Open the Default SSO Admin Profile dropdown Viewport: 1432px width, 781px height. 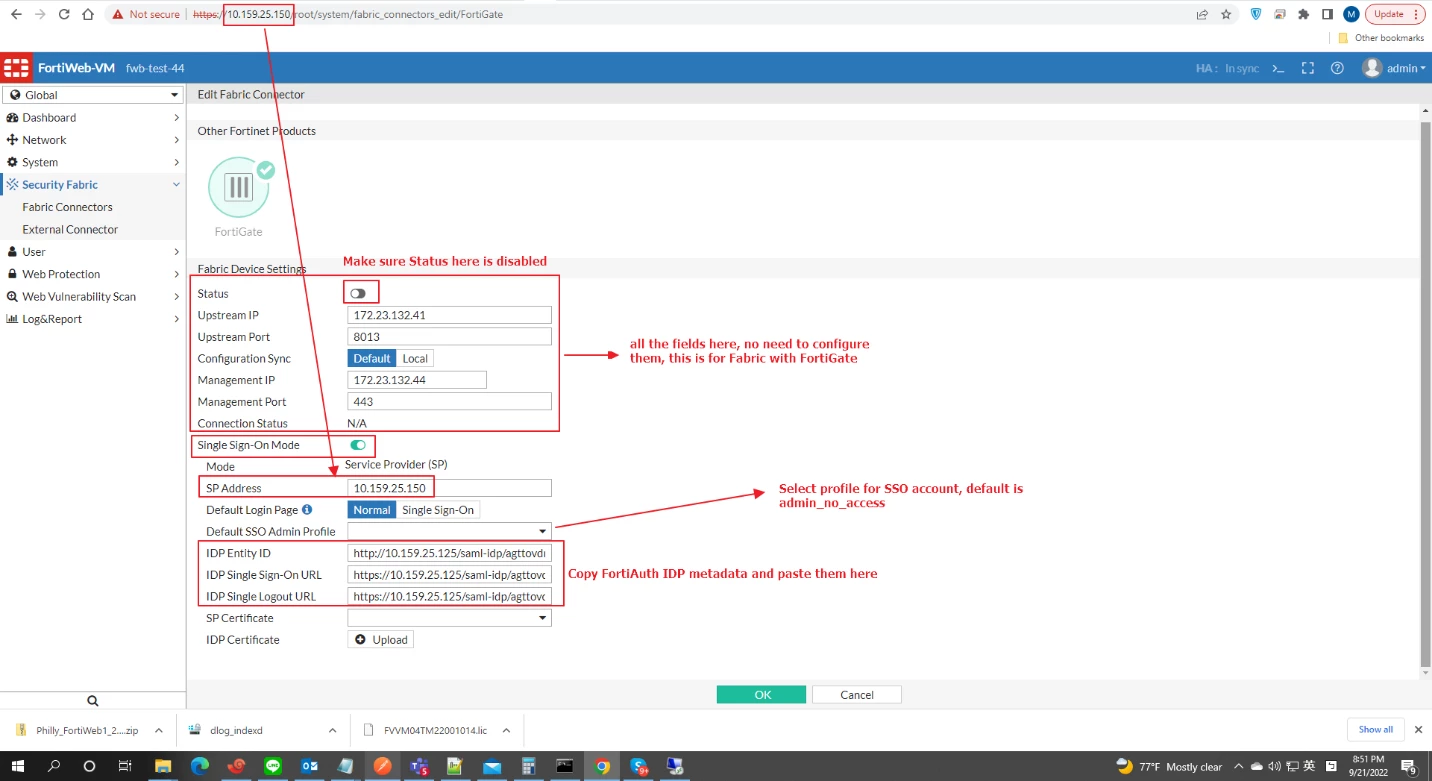[x=449, y=531]
